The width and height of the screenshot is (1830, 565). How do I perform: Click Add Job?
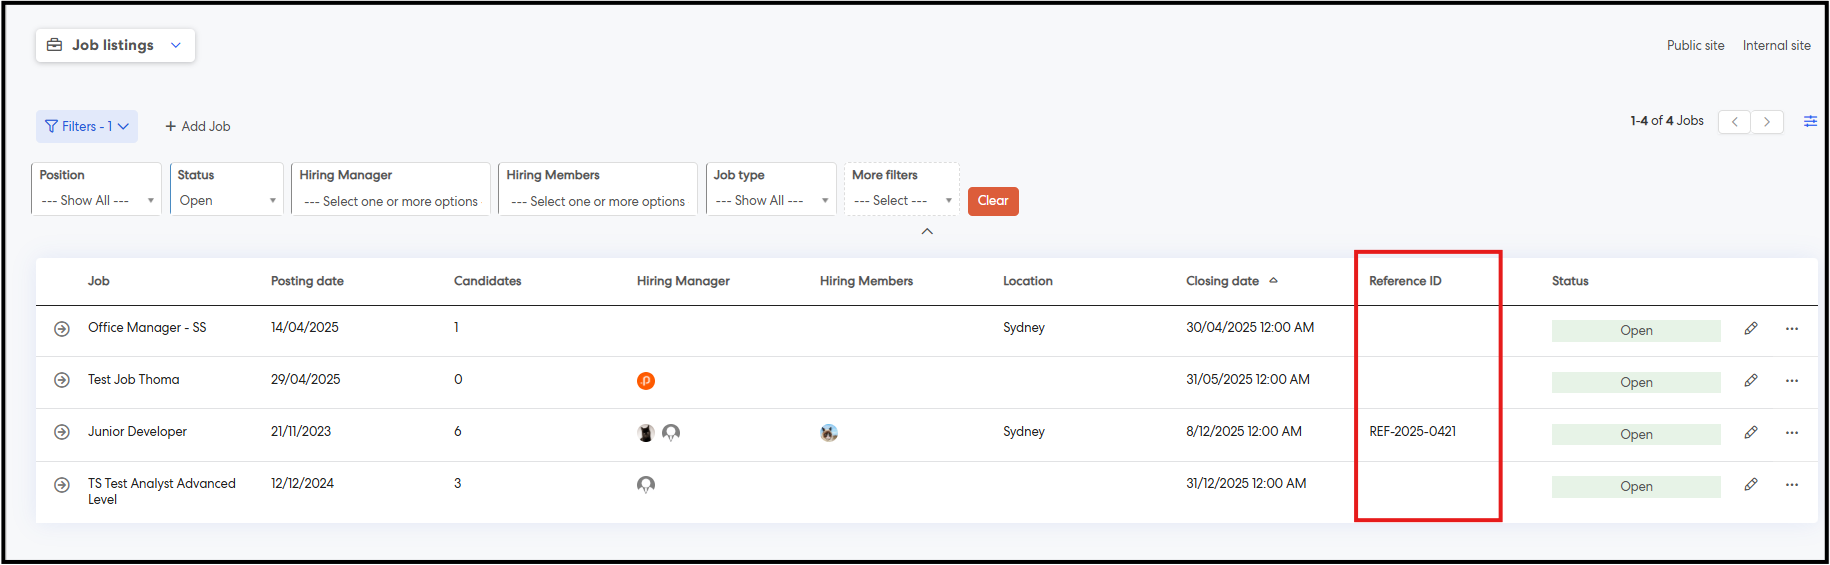(x=198, y=127)
